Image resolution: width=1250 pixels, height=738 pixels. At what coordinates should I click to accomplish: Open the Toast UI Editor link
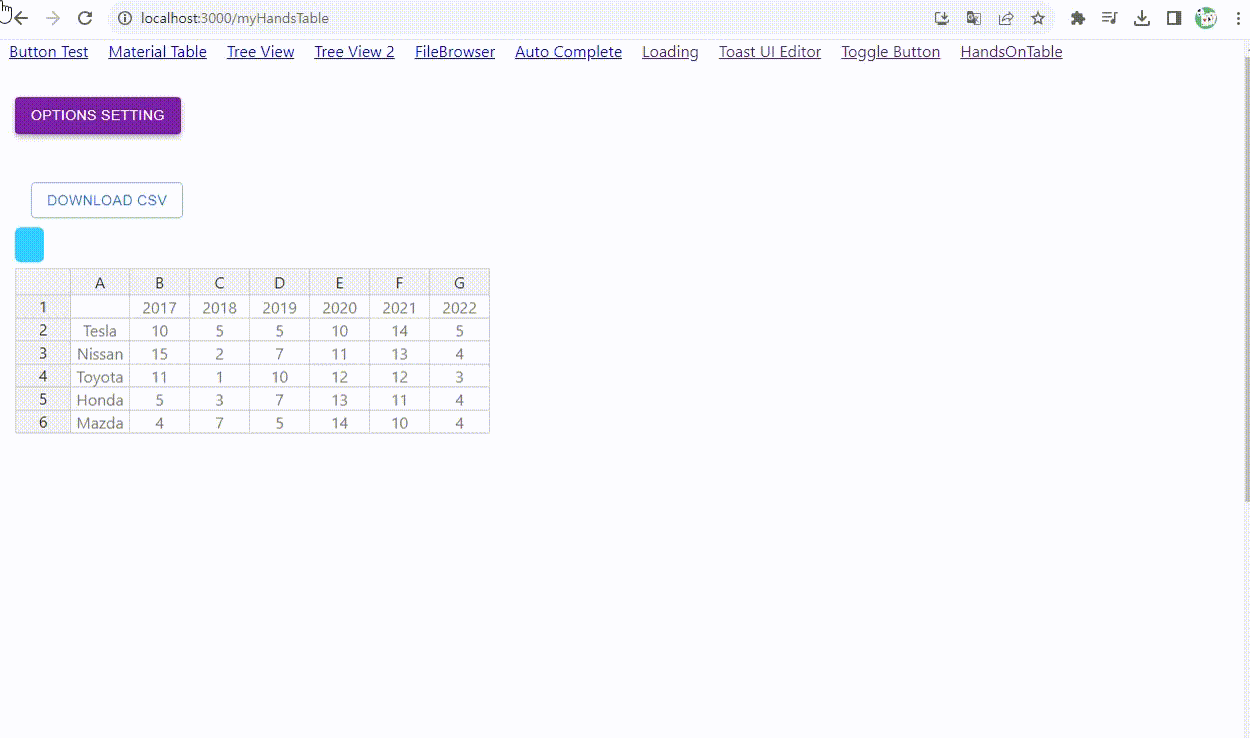pos(770,52)
